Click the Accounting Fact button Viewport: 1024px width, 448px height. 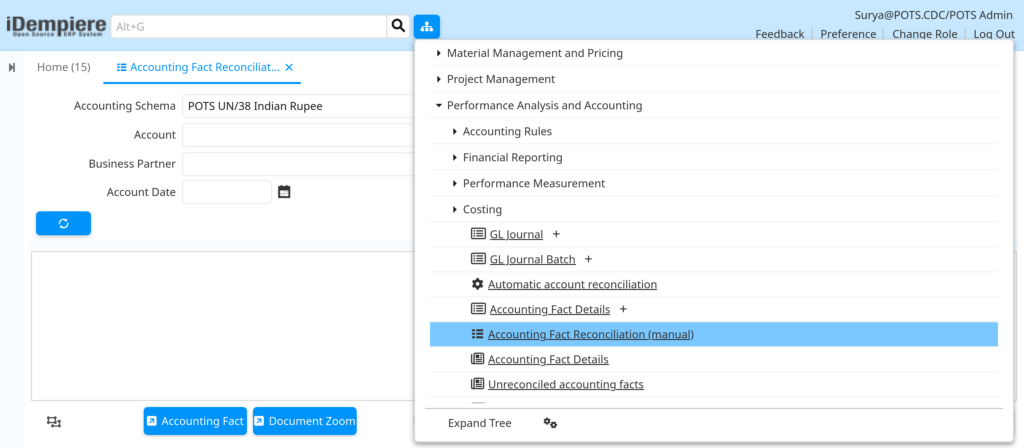(195, 421)
